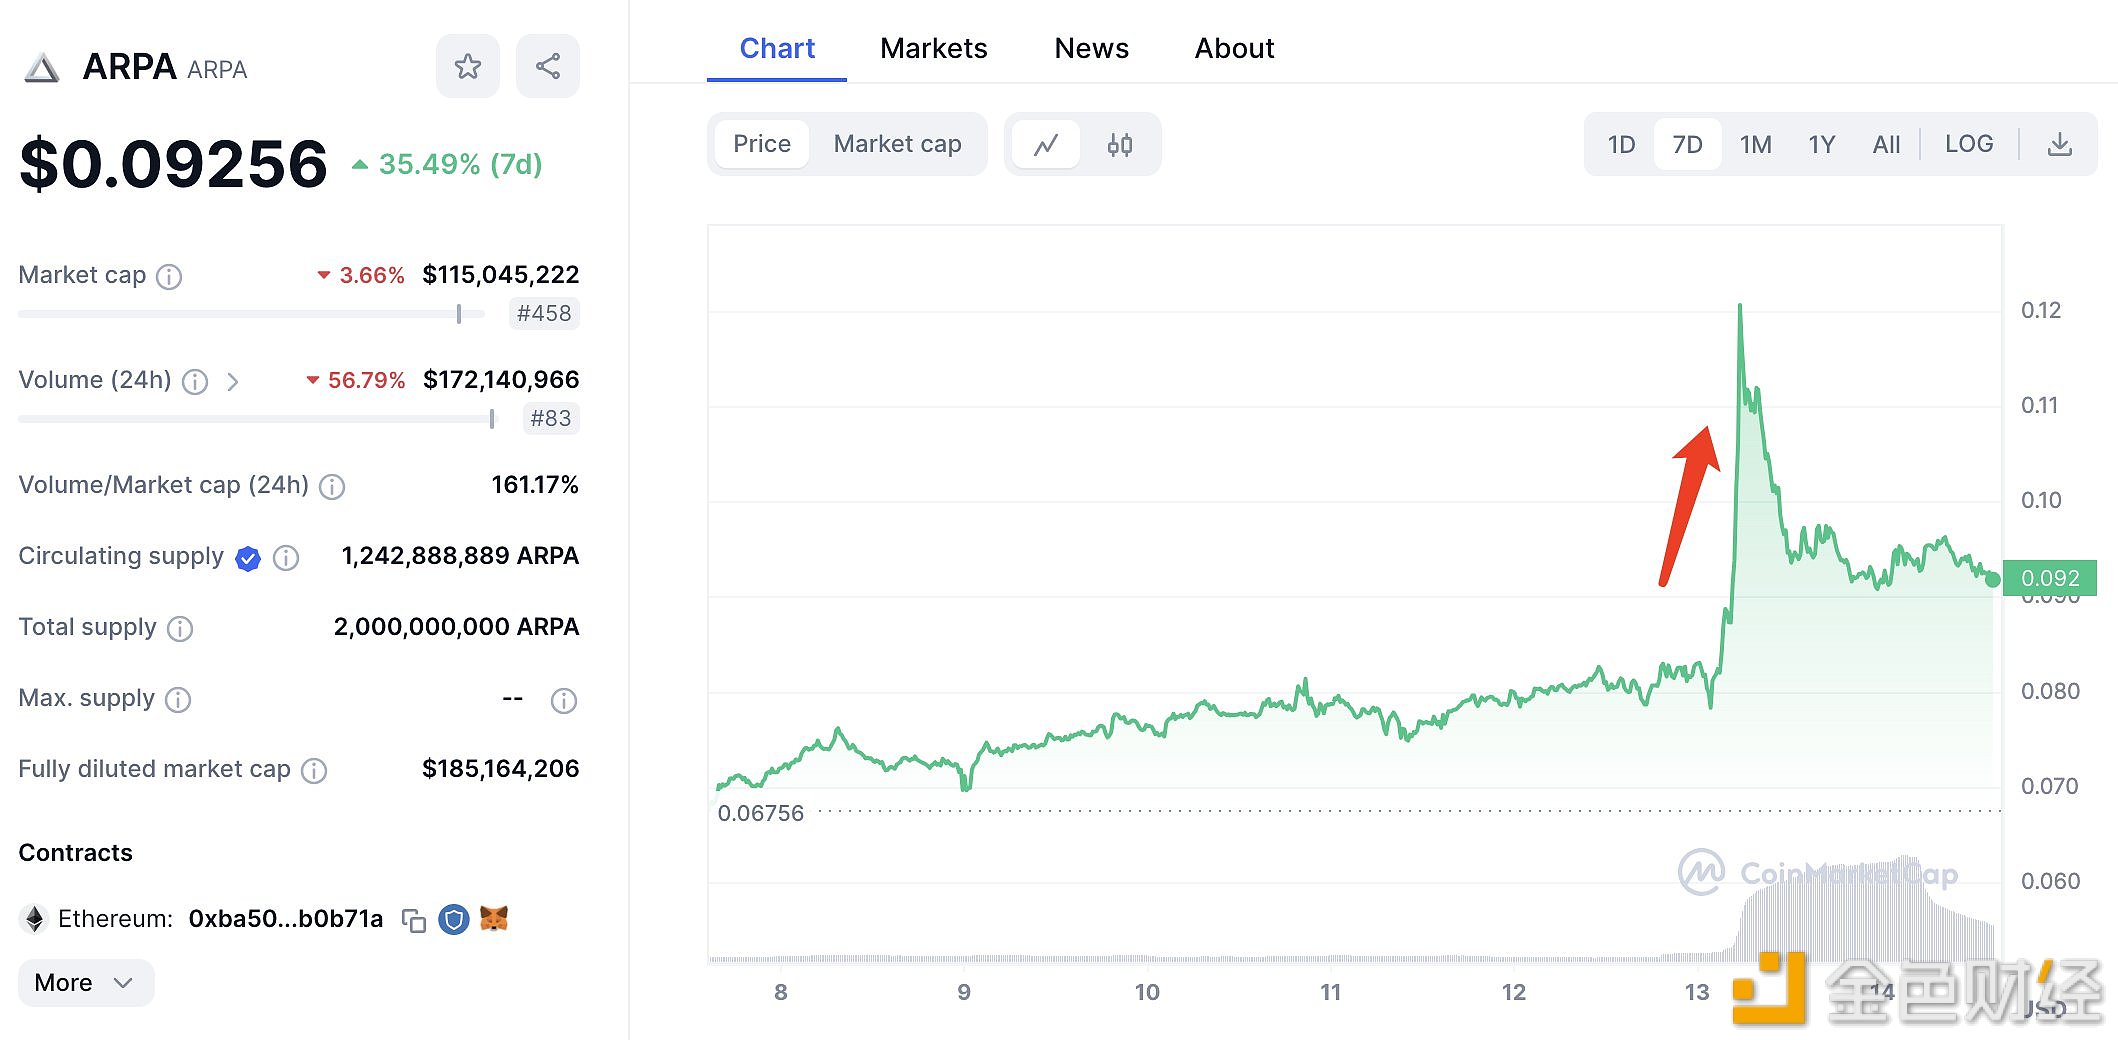Click the 2,000,000,000 ARPA total supply
This screenshot has height=1040, width=2118.
(x=456, y=627)
